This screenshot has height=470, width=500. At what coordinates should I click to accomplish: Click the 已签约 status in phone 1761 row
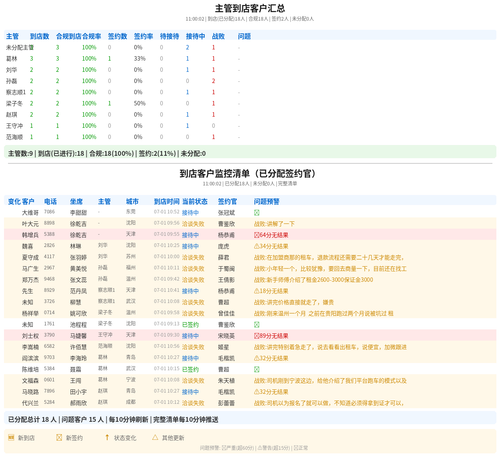point(190,325)
